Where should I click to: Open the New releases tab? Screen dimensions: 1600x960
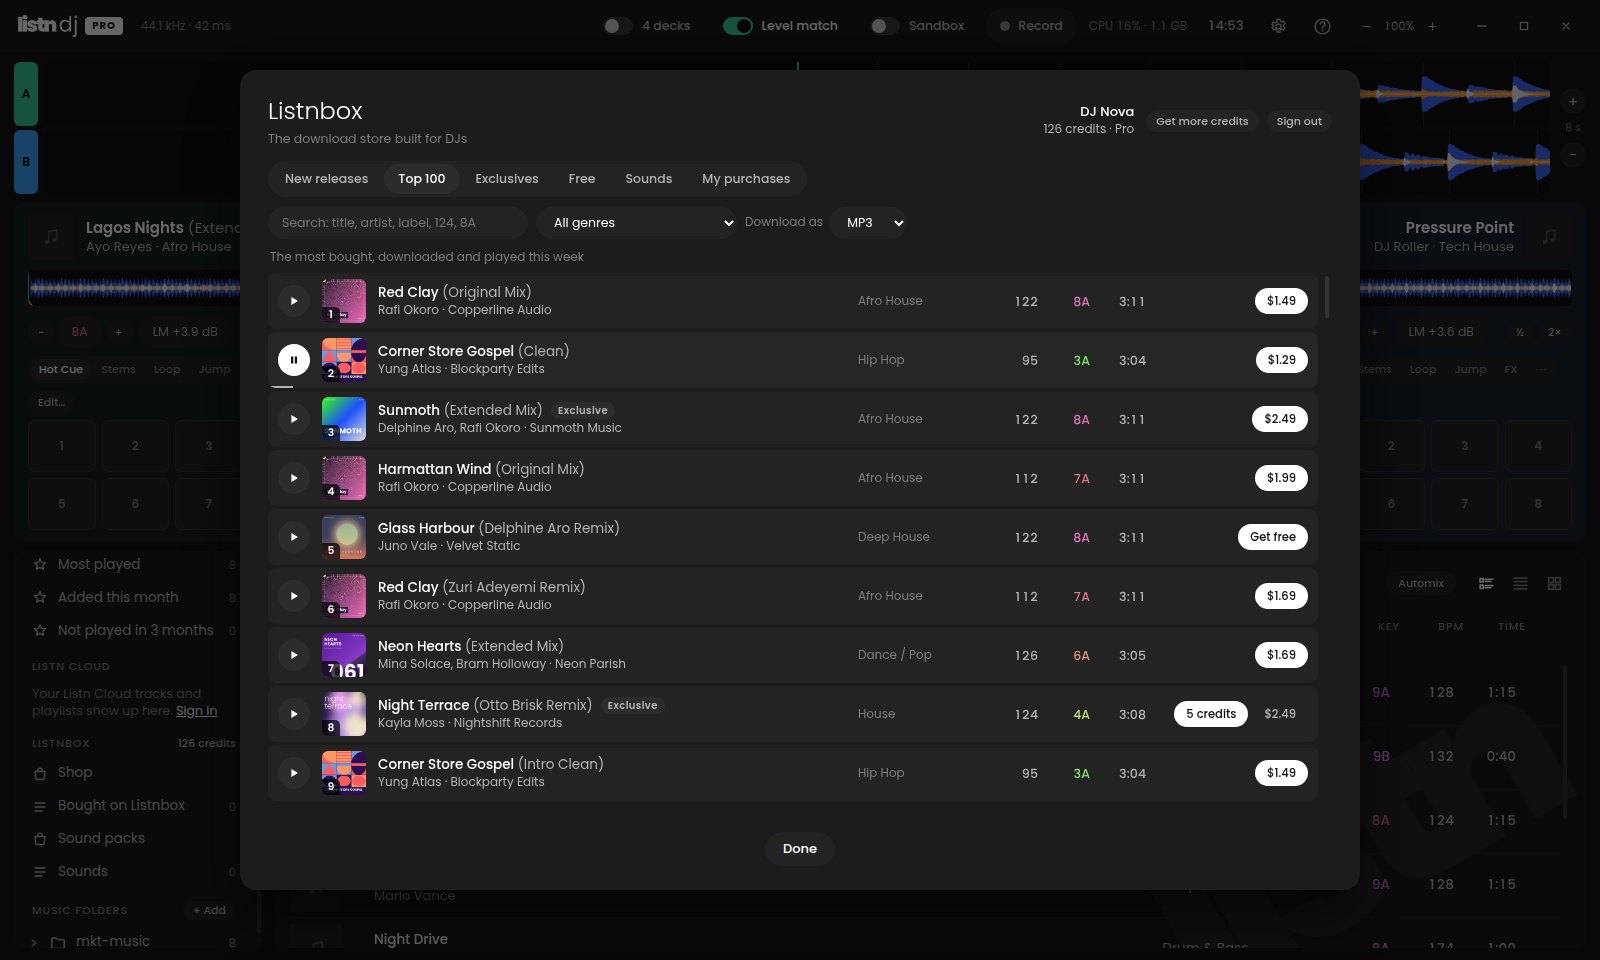click(326, 179)
